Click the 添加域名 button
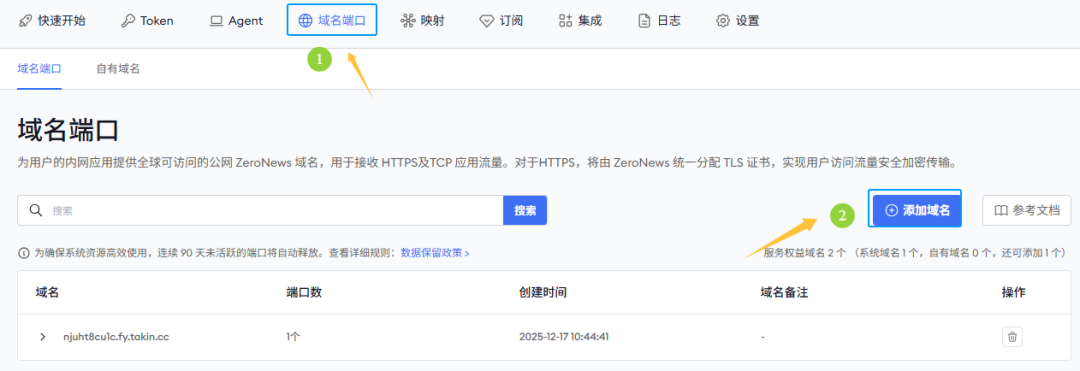This screenshot has height=371, width=1080. (x=917, y=211)
